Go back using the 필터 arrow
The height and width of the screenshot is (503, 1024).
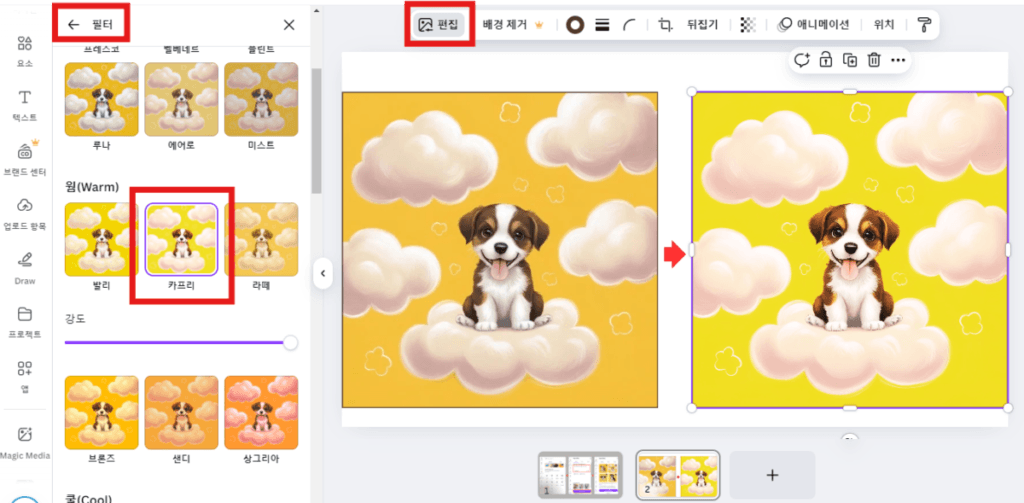[x=73, y=24]
